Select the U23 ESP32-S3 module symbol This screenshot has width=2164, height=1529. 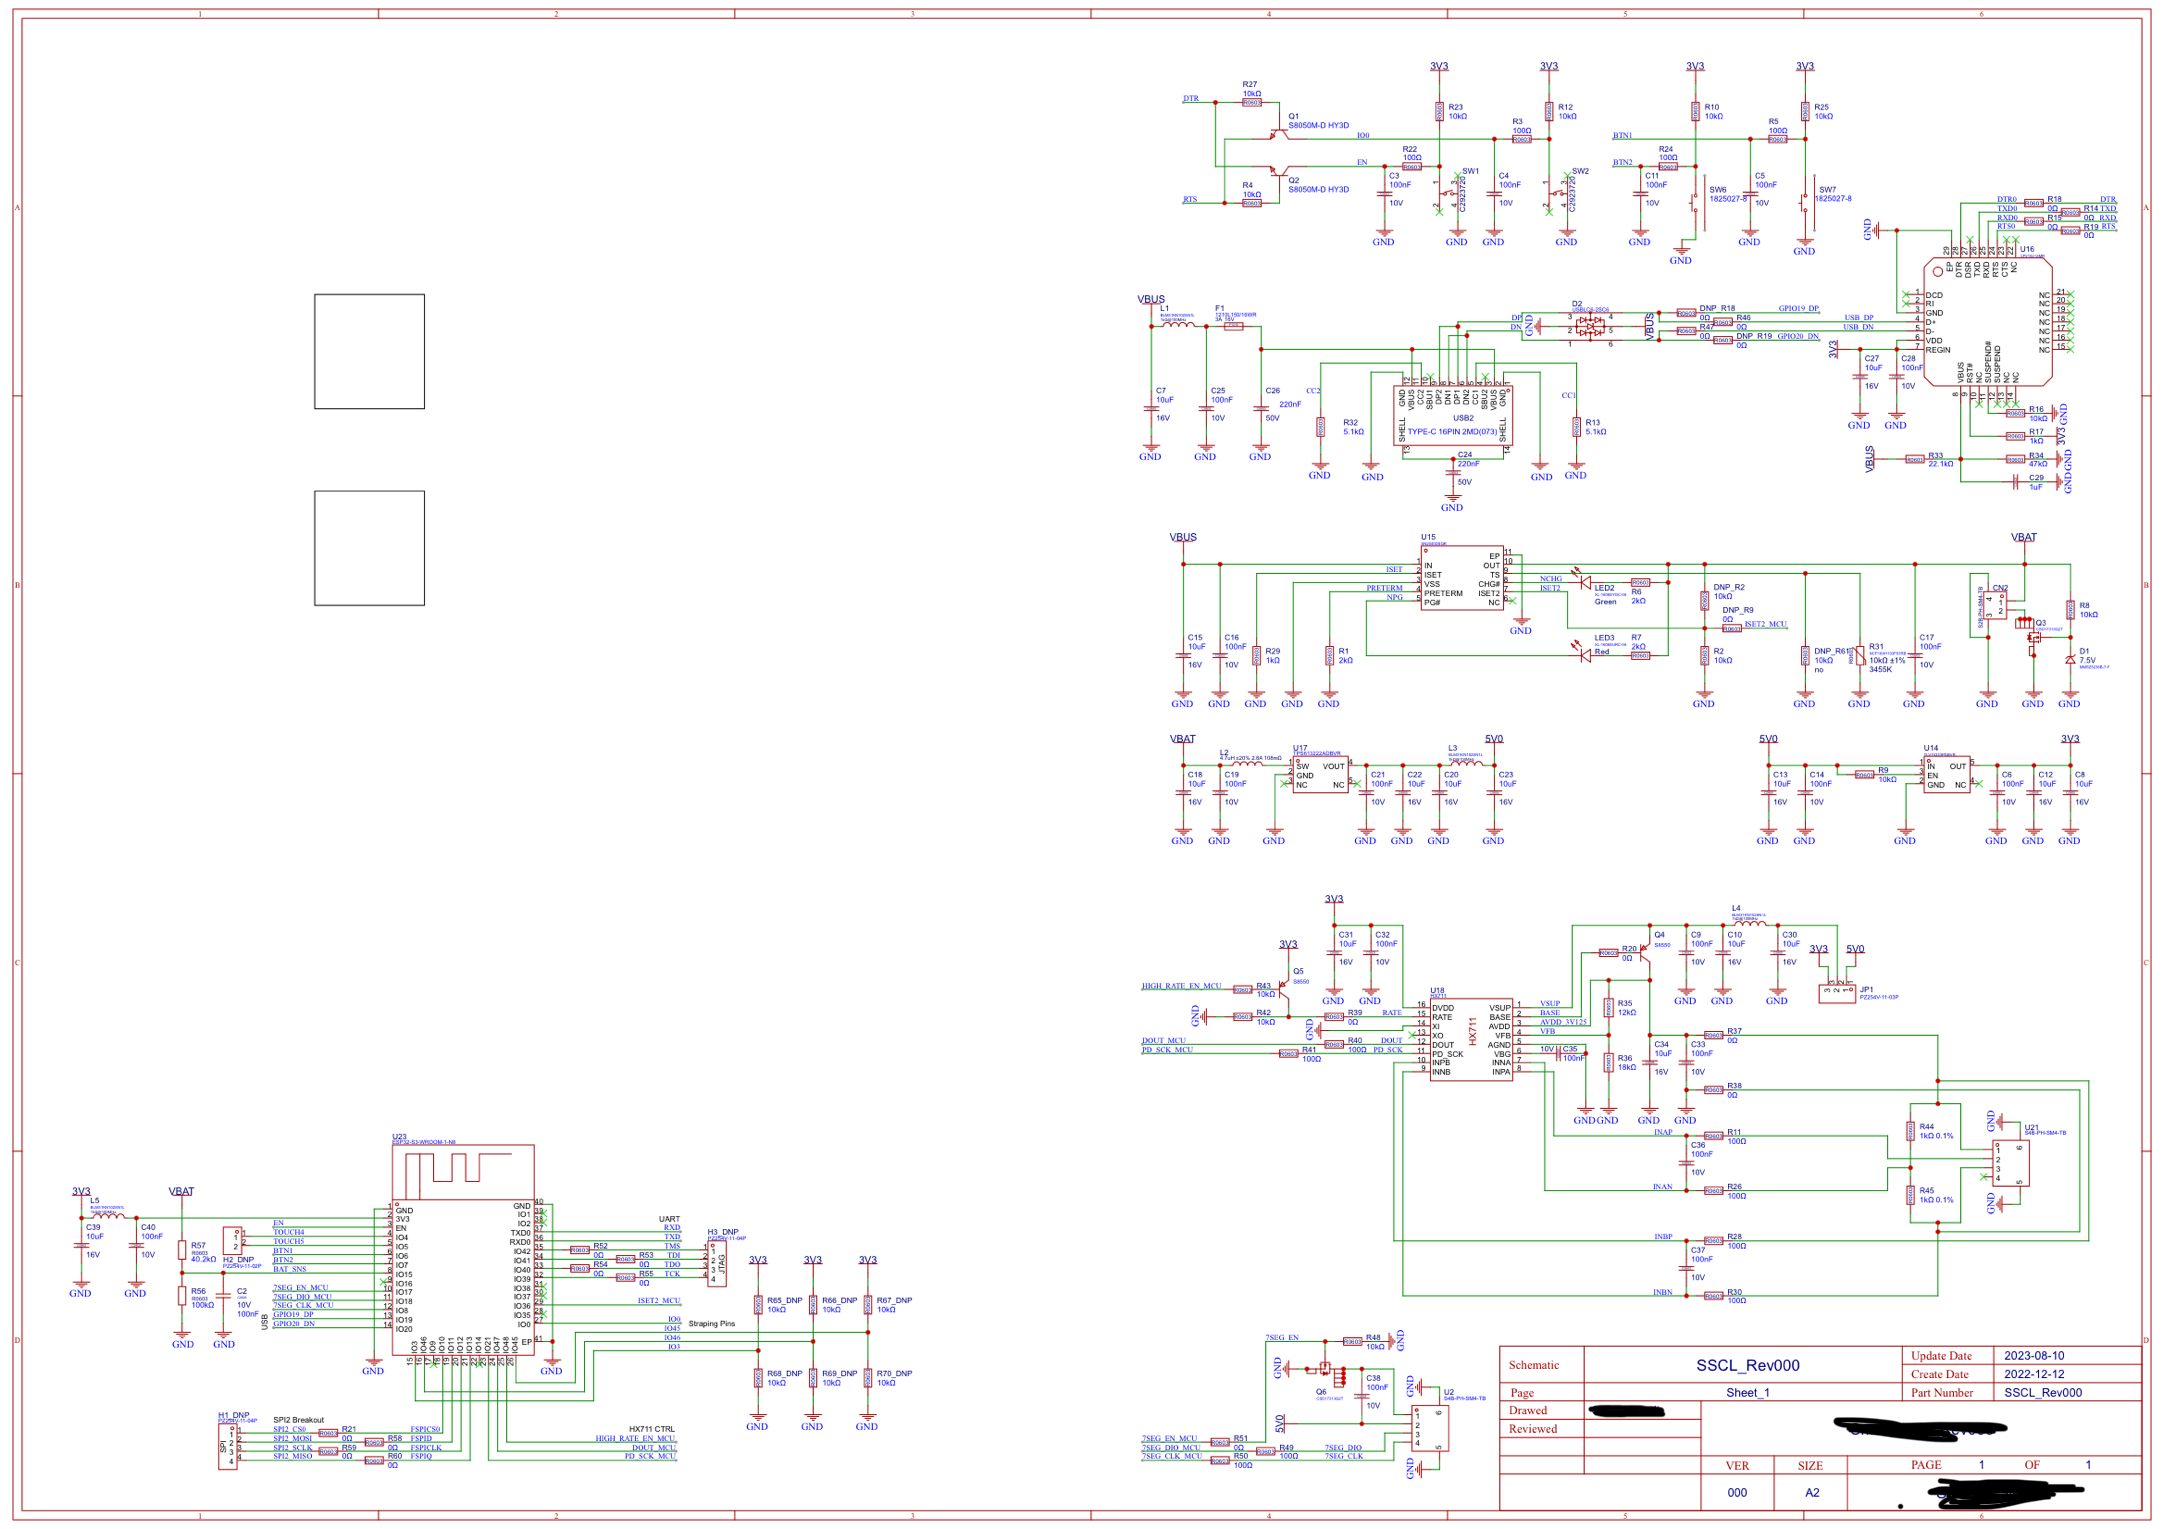pos(464,1250)
